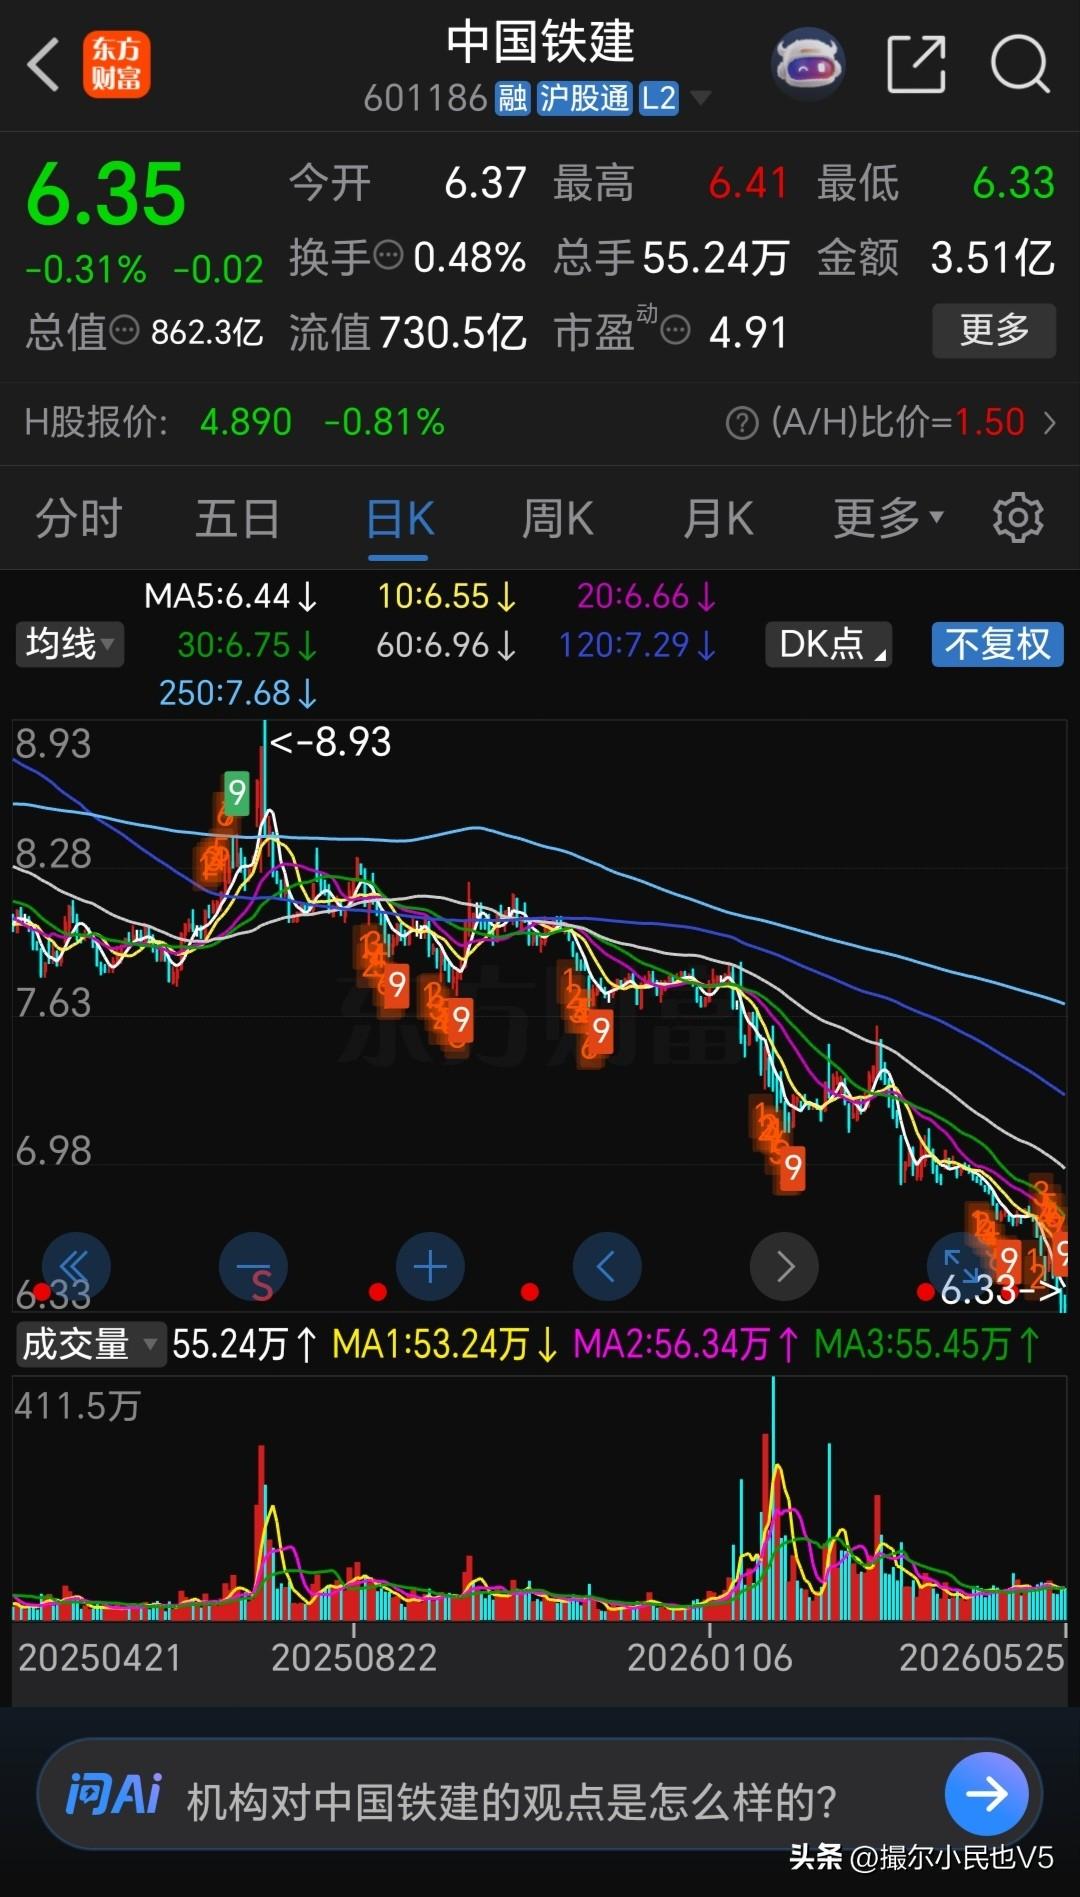Tap the plus zoom-in chart button
Viewport: 1080px width, 1897px height.
coord(430,1267)
